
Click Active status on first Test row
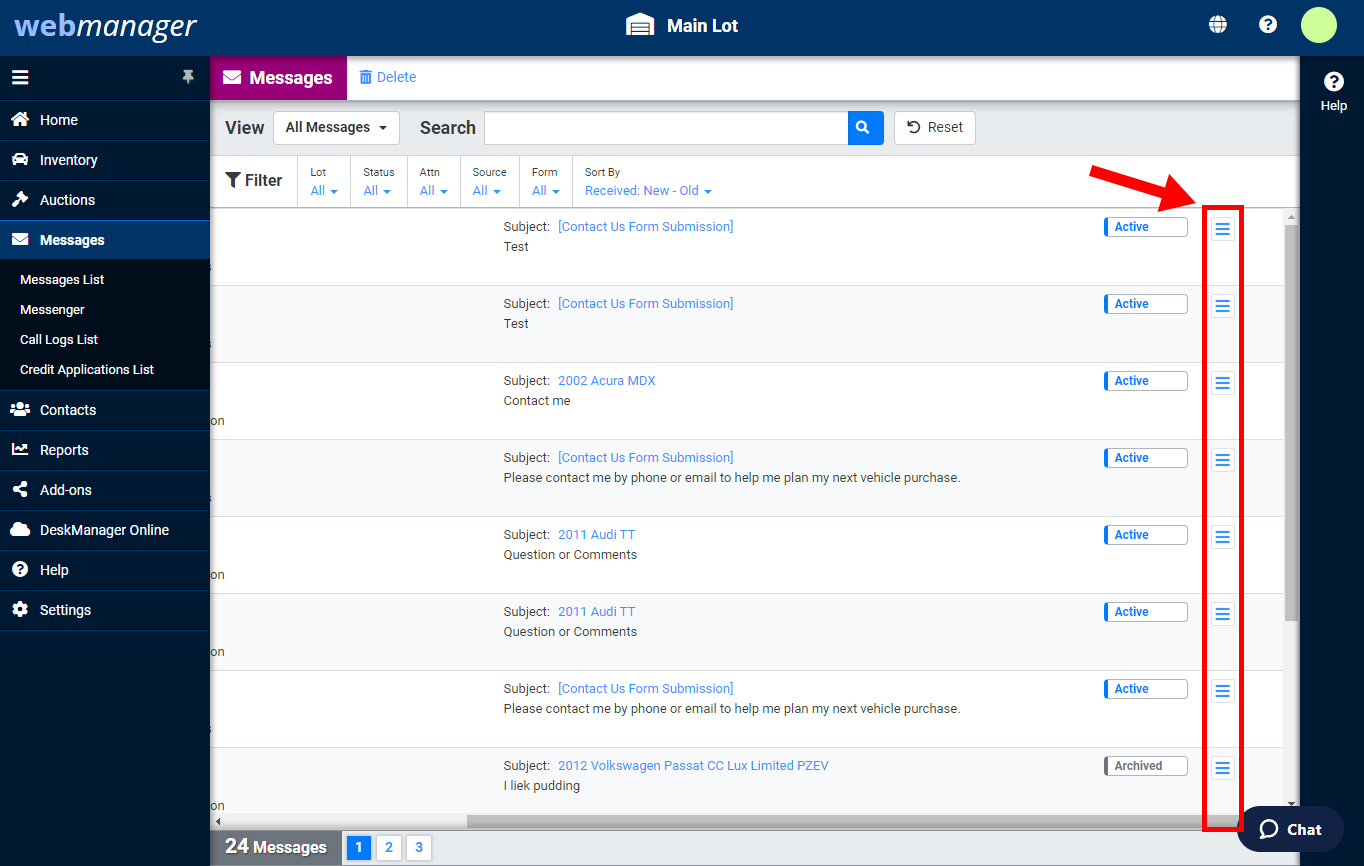(1146, 227)
